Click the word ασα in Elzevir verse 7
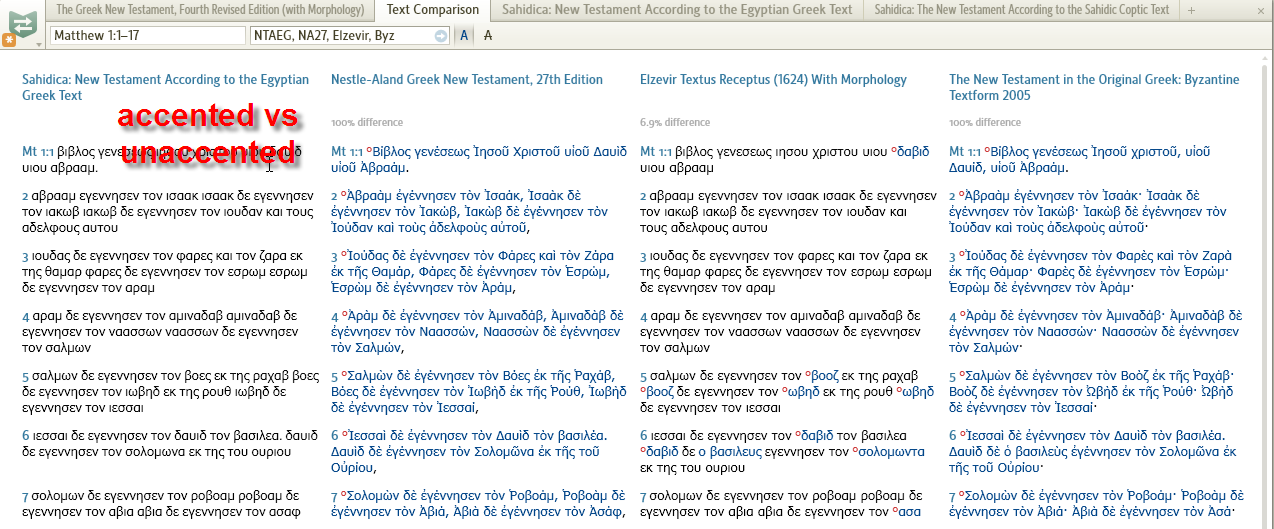 click(x=909, y=512)
